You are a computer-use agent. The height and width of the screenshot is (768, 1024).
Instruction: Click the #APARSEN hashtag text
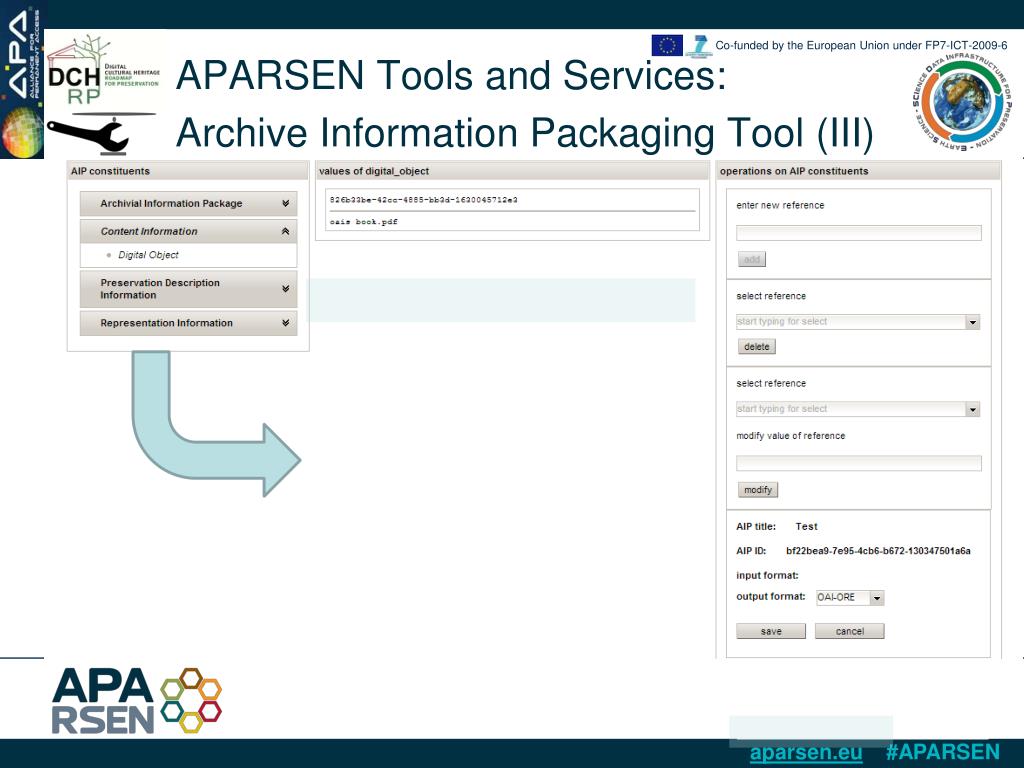coord(942,752)
